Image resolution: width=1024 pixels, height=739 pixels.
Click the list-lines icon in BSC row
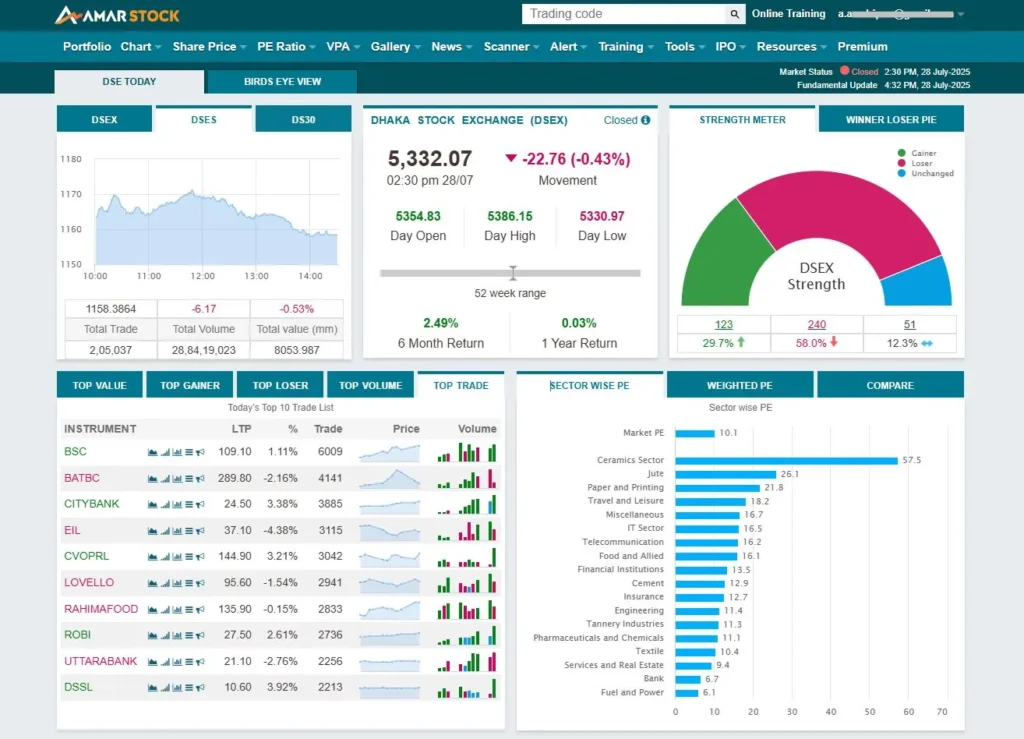coord(189,452)
